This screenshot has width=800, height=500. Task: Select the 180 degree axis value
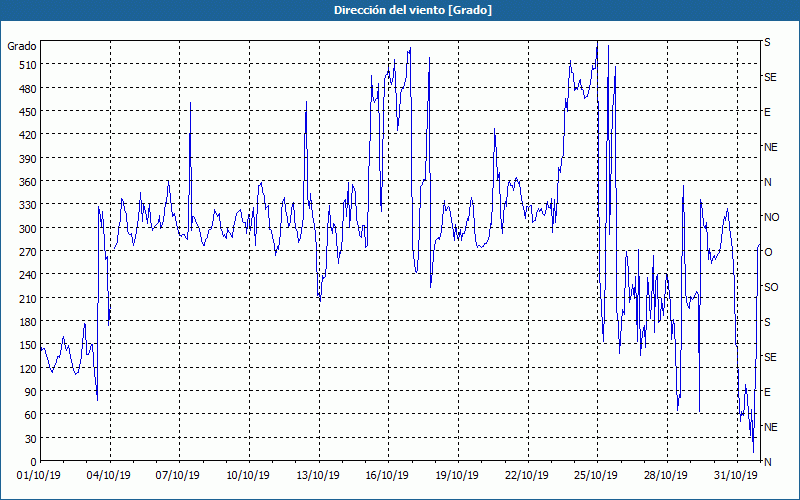(27, 322)
